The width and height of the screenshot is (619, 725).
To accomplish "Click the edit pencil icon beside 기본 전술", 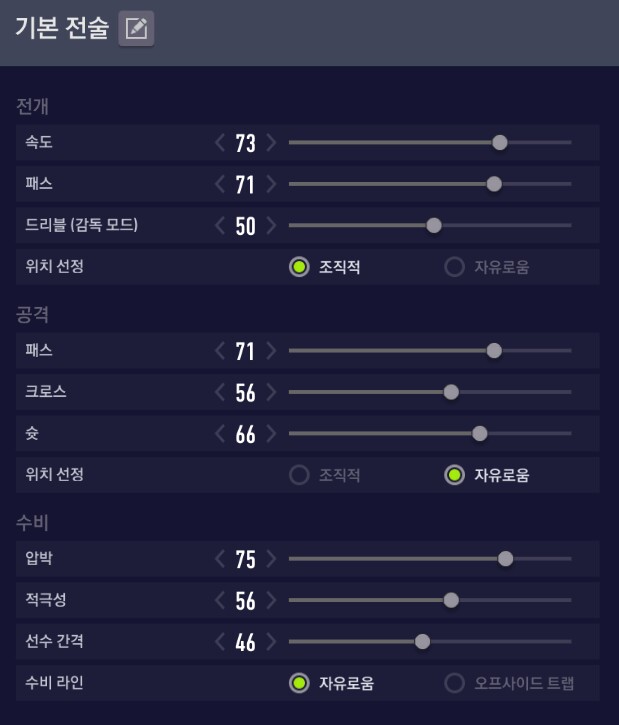I will tap(136, 29).
